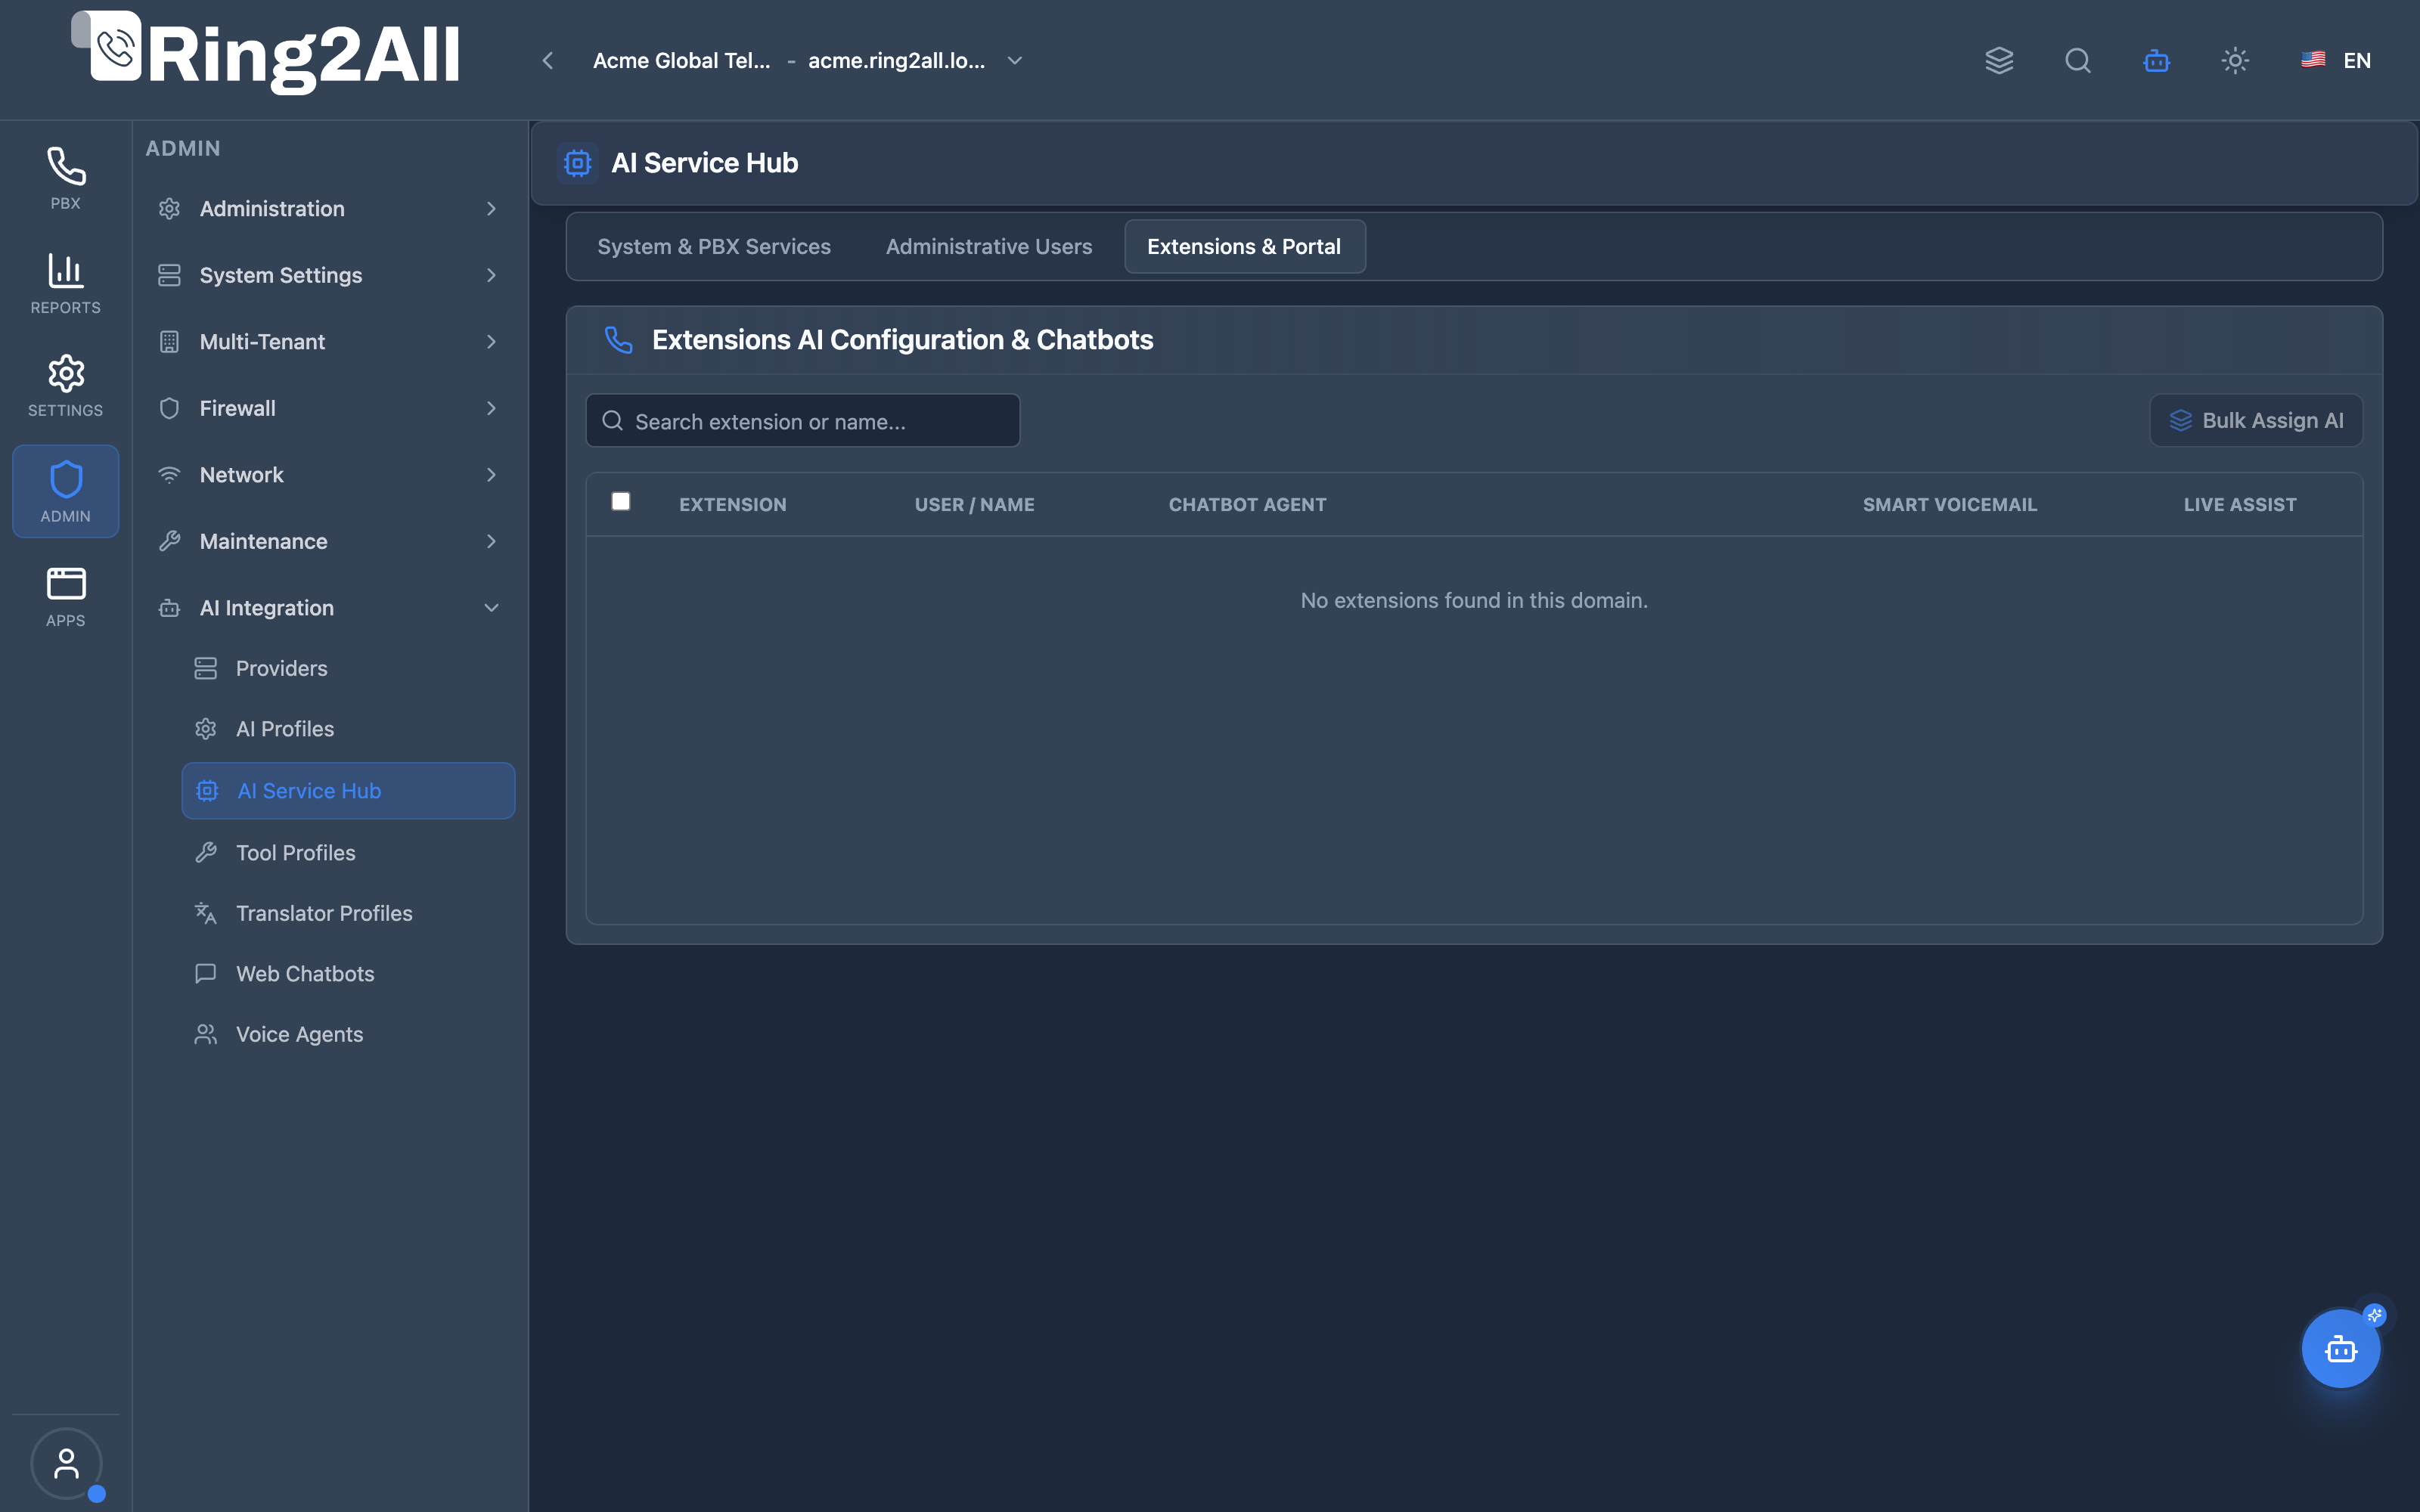This screenshot has height=1512, width=2420.
Task: Expand the Network menu
Action: (330, 475)
